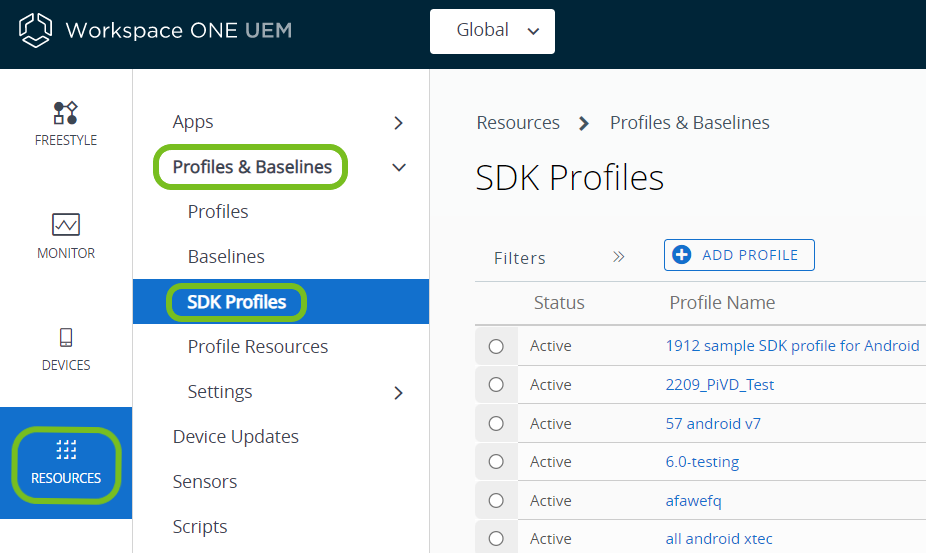Select radio for 2209_PiVD_Test row

click(496, 385)
